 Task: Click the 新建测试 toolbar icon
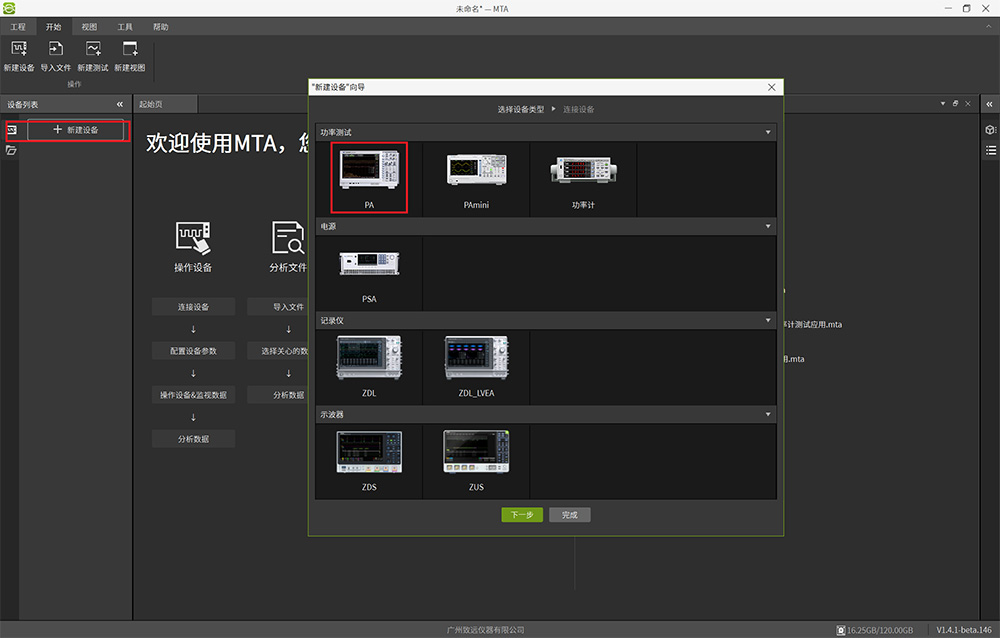(93, 50)
